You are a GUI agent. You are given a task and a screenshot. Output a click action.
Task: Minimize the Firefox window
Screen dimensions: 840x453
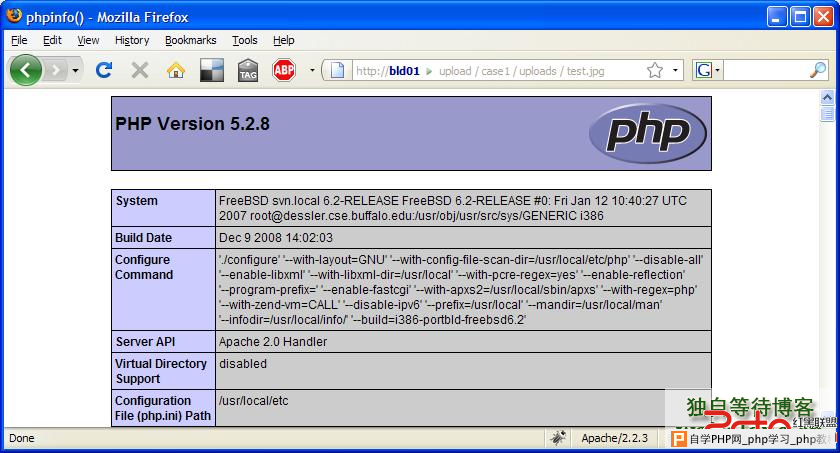pos(776,17)
